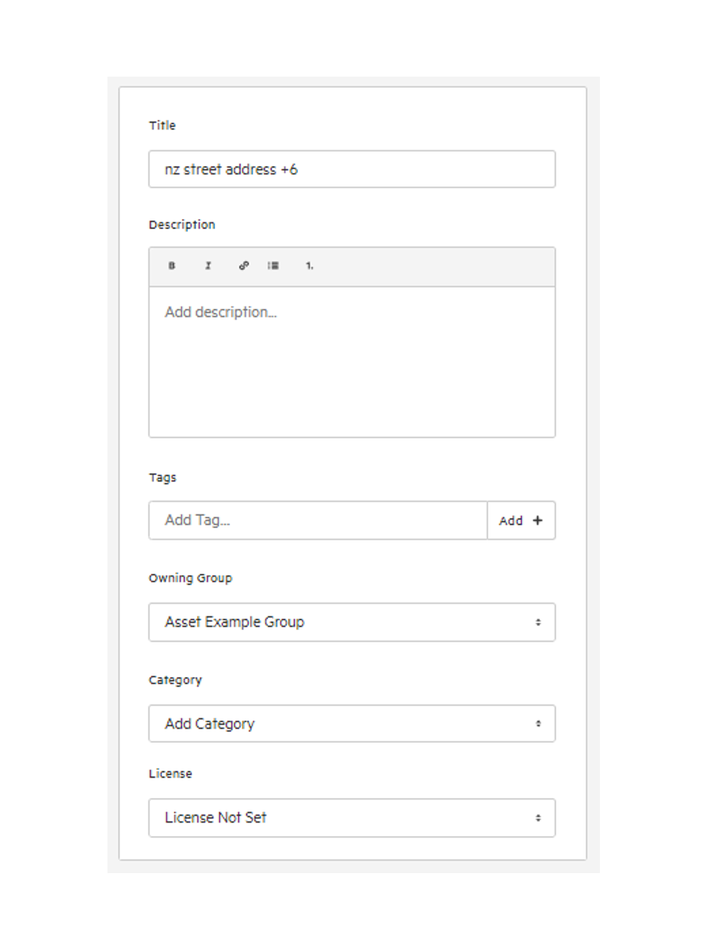Expand the Add Category dropdown
The height and width of the screenshot is (949, 720).
click(x=352, y=724)
